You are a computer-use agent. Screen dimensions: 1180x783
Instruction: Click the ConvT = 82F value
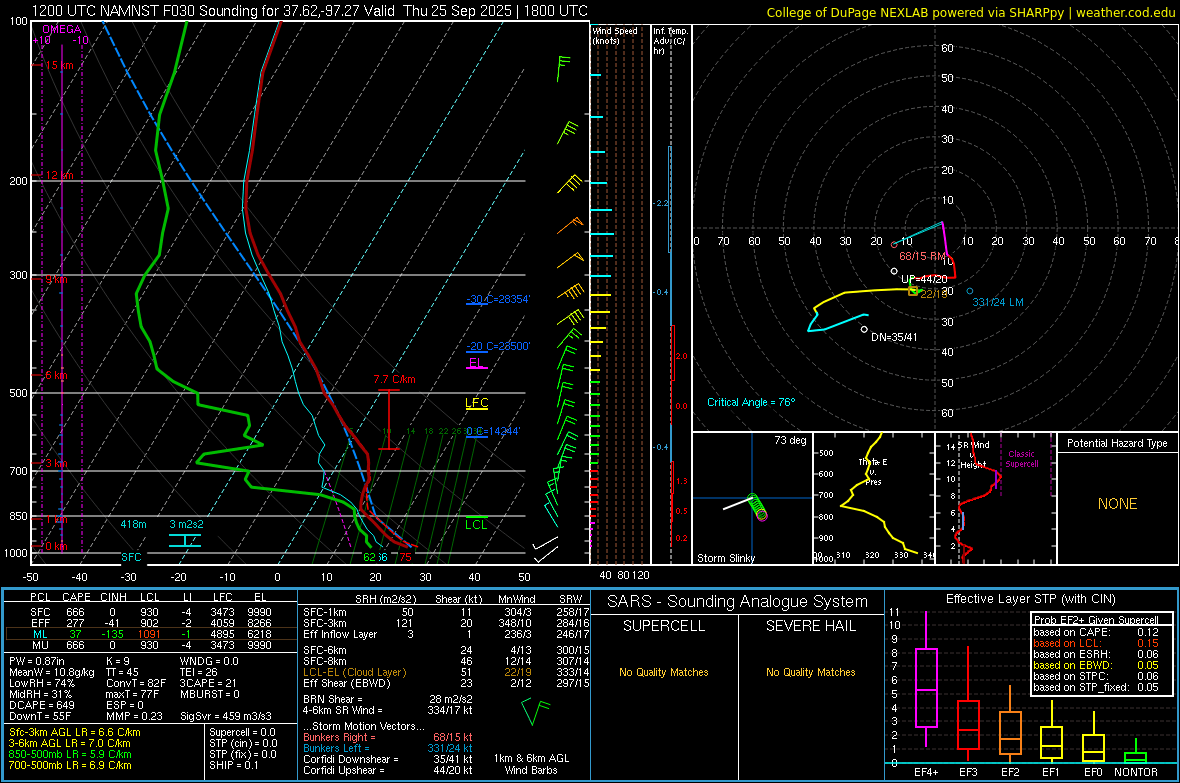(135, 683)
